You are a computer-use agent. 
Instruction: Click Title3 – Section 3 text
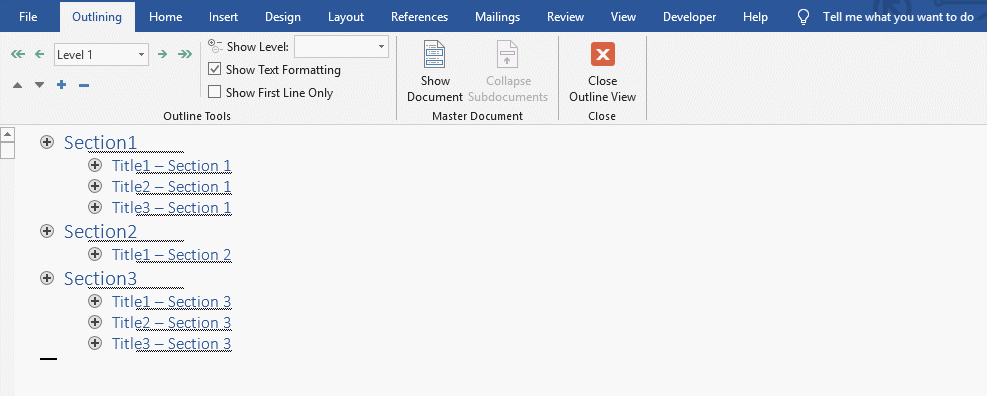171,344
